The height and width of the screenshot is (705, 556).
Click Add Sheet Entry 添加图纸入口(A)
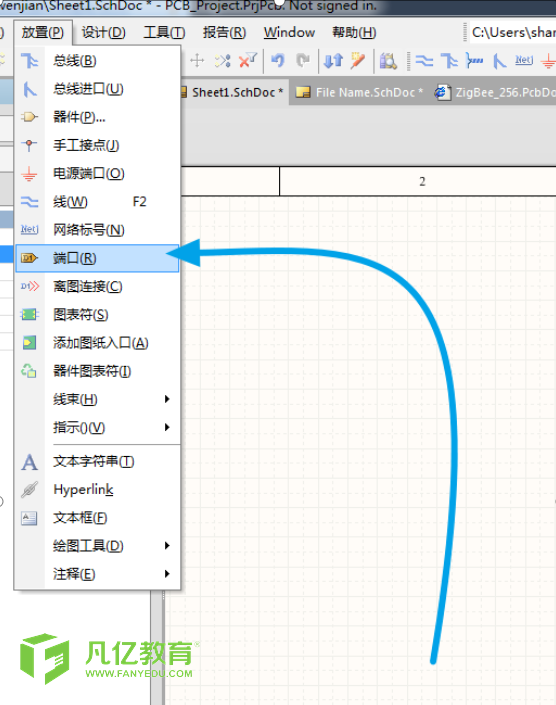(x=97, y=343)
